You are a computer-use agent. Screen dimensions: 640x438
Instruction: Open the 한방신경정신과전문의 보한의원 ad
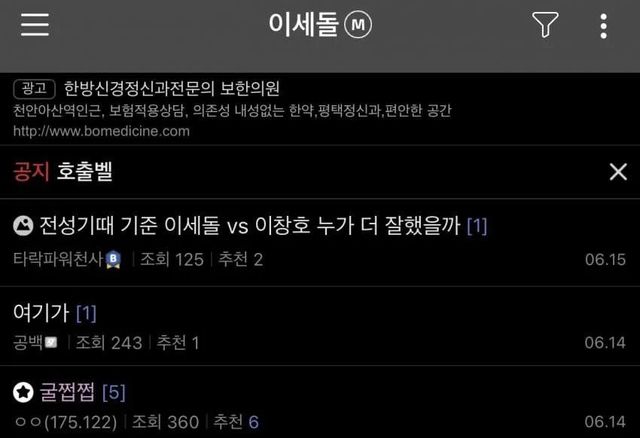171,88
